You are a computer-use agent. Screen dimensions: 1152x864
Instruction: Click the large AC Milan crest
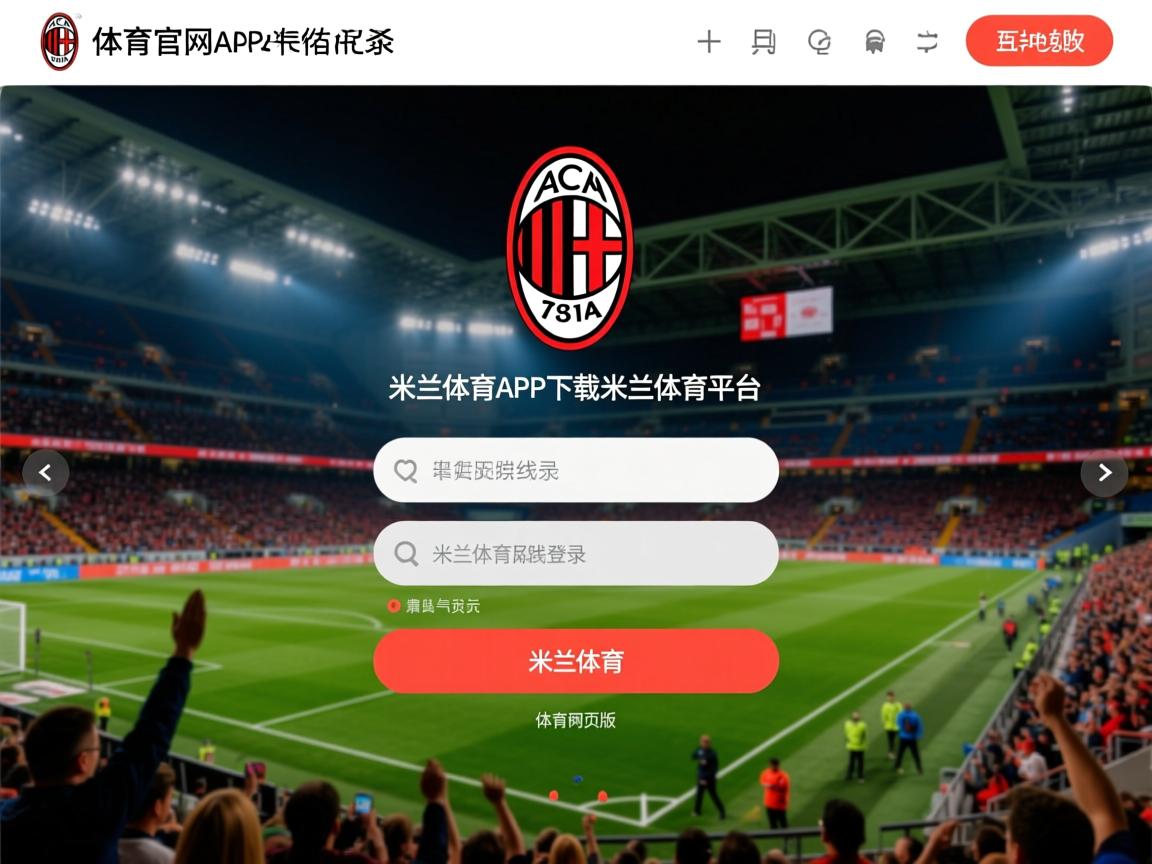point(570,248)
